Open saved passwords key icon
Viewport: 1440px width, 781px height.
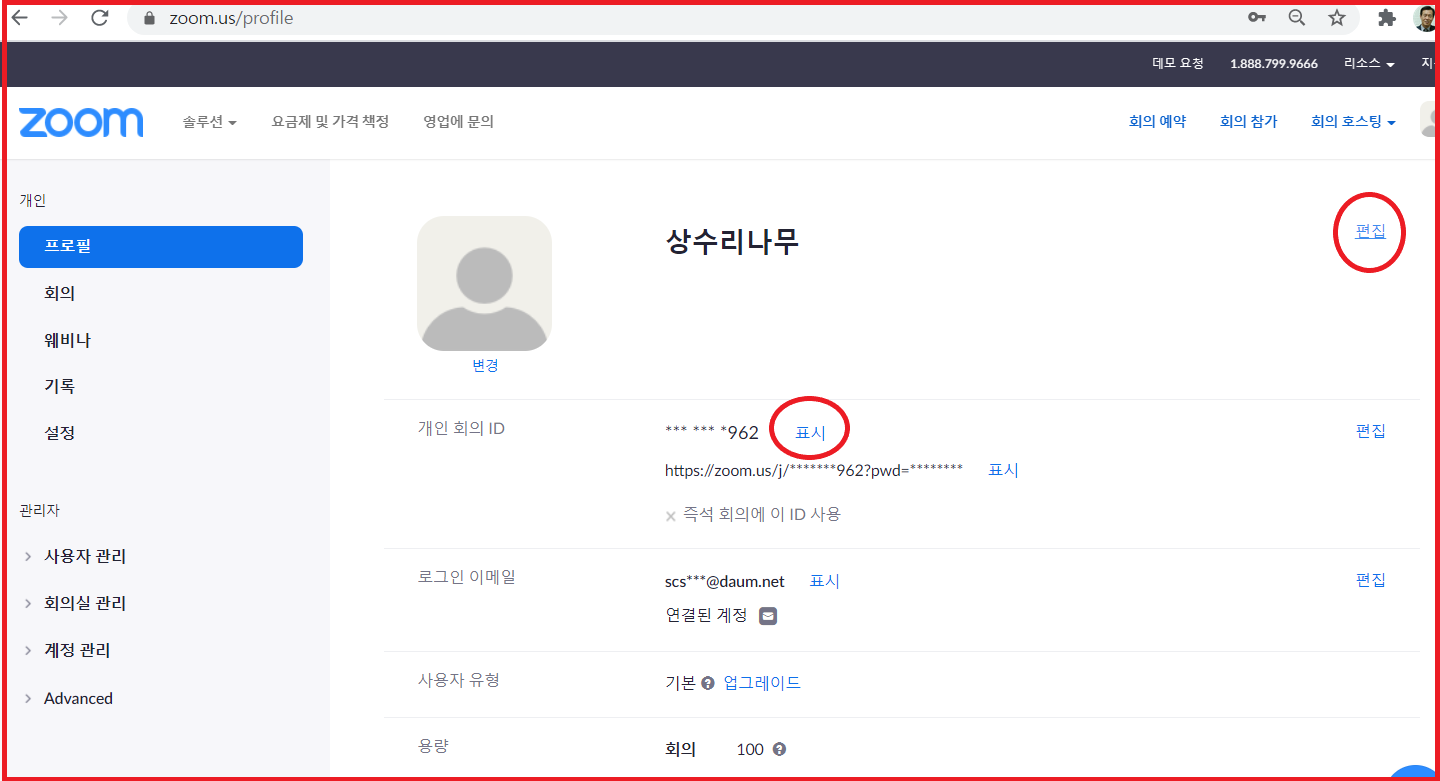click(1257, 18)
